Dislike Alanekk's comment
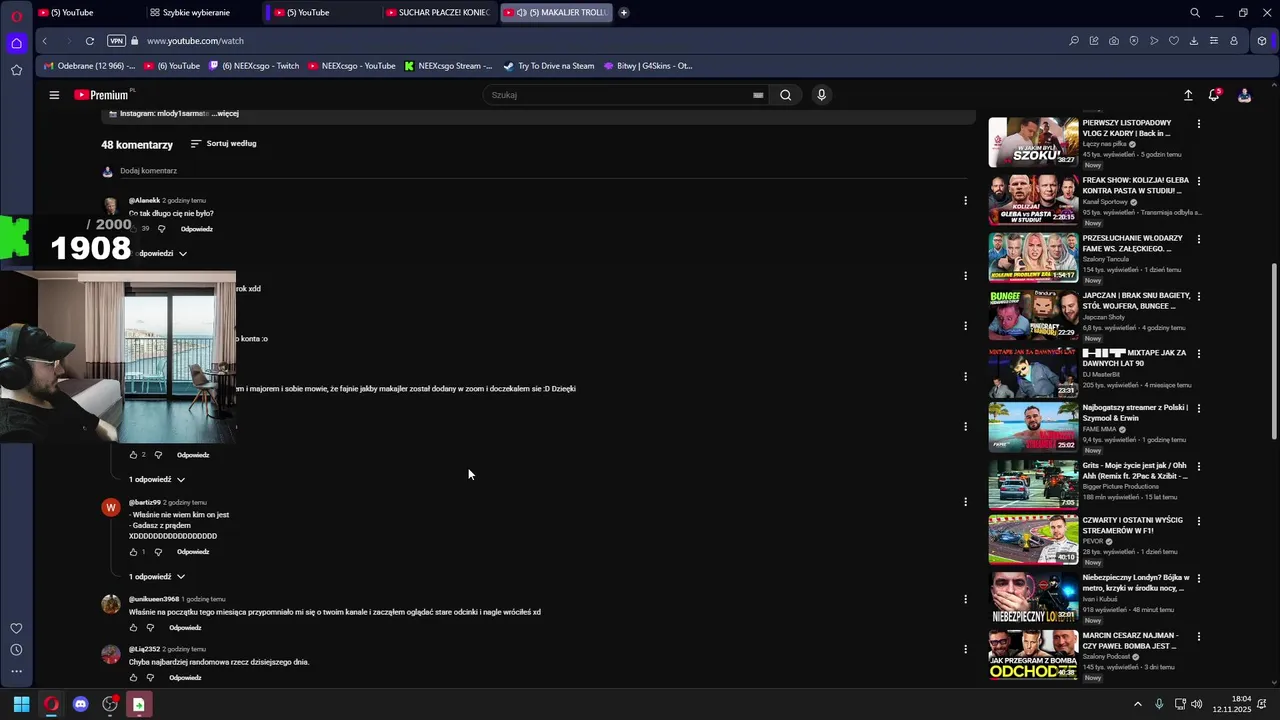This screenshot has height=720, width=1280. click(x=162, y=229)
